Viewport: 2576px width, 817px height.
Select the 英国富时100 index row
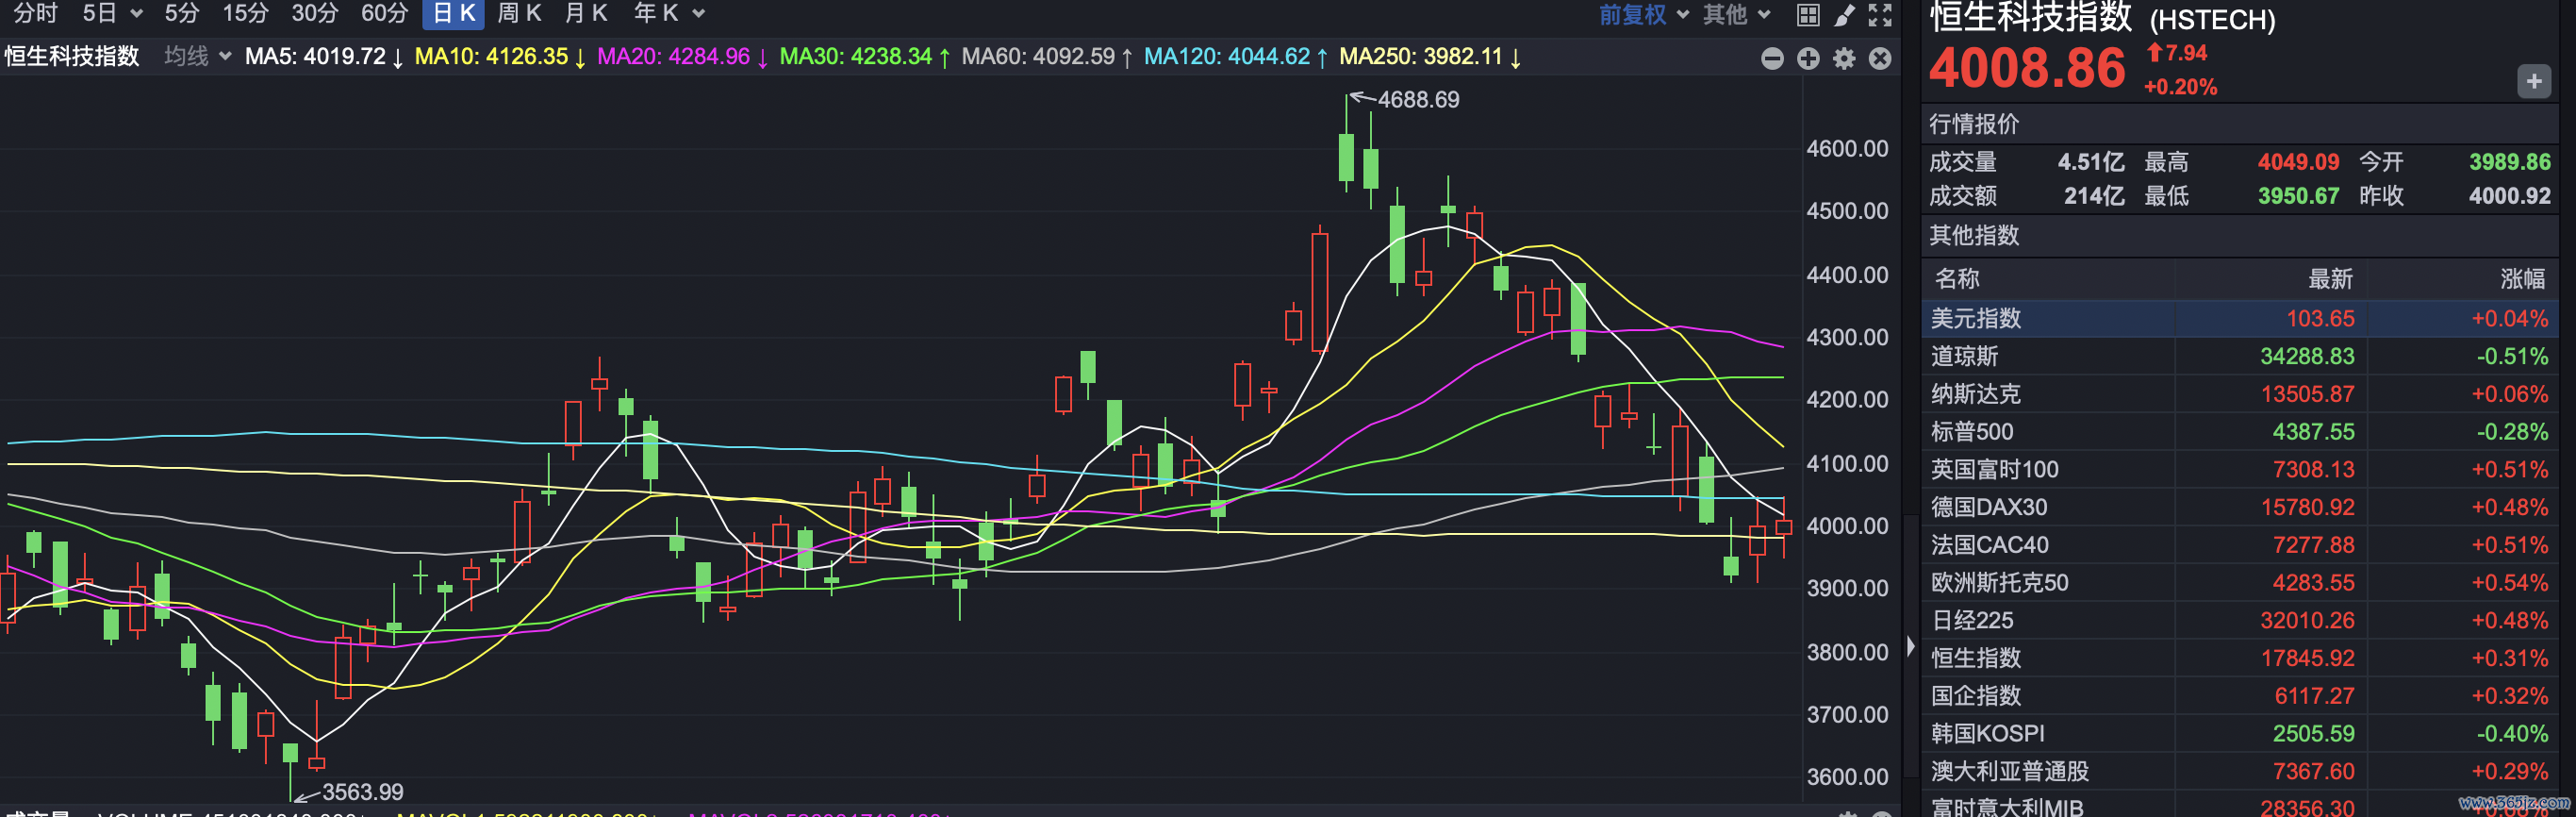coord(2239,469)
